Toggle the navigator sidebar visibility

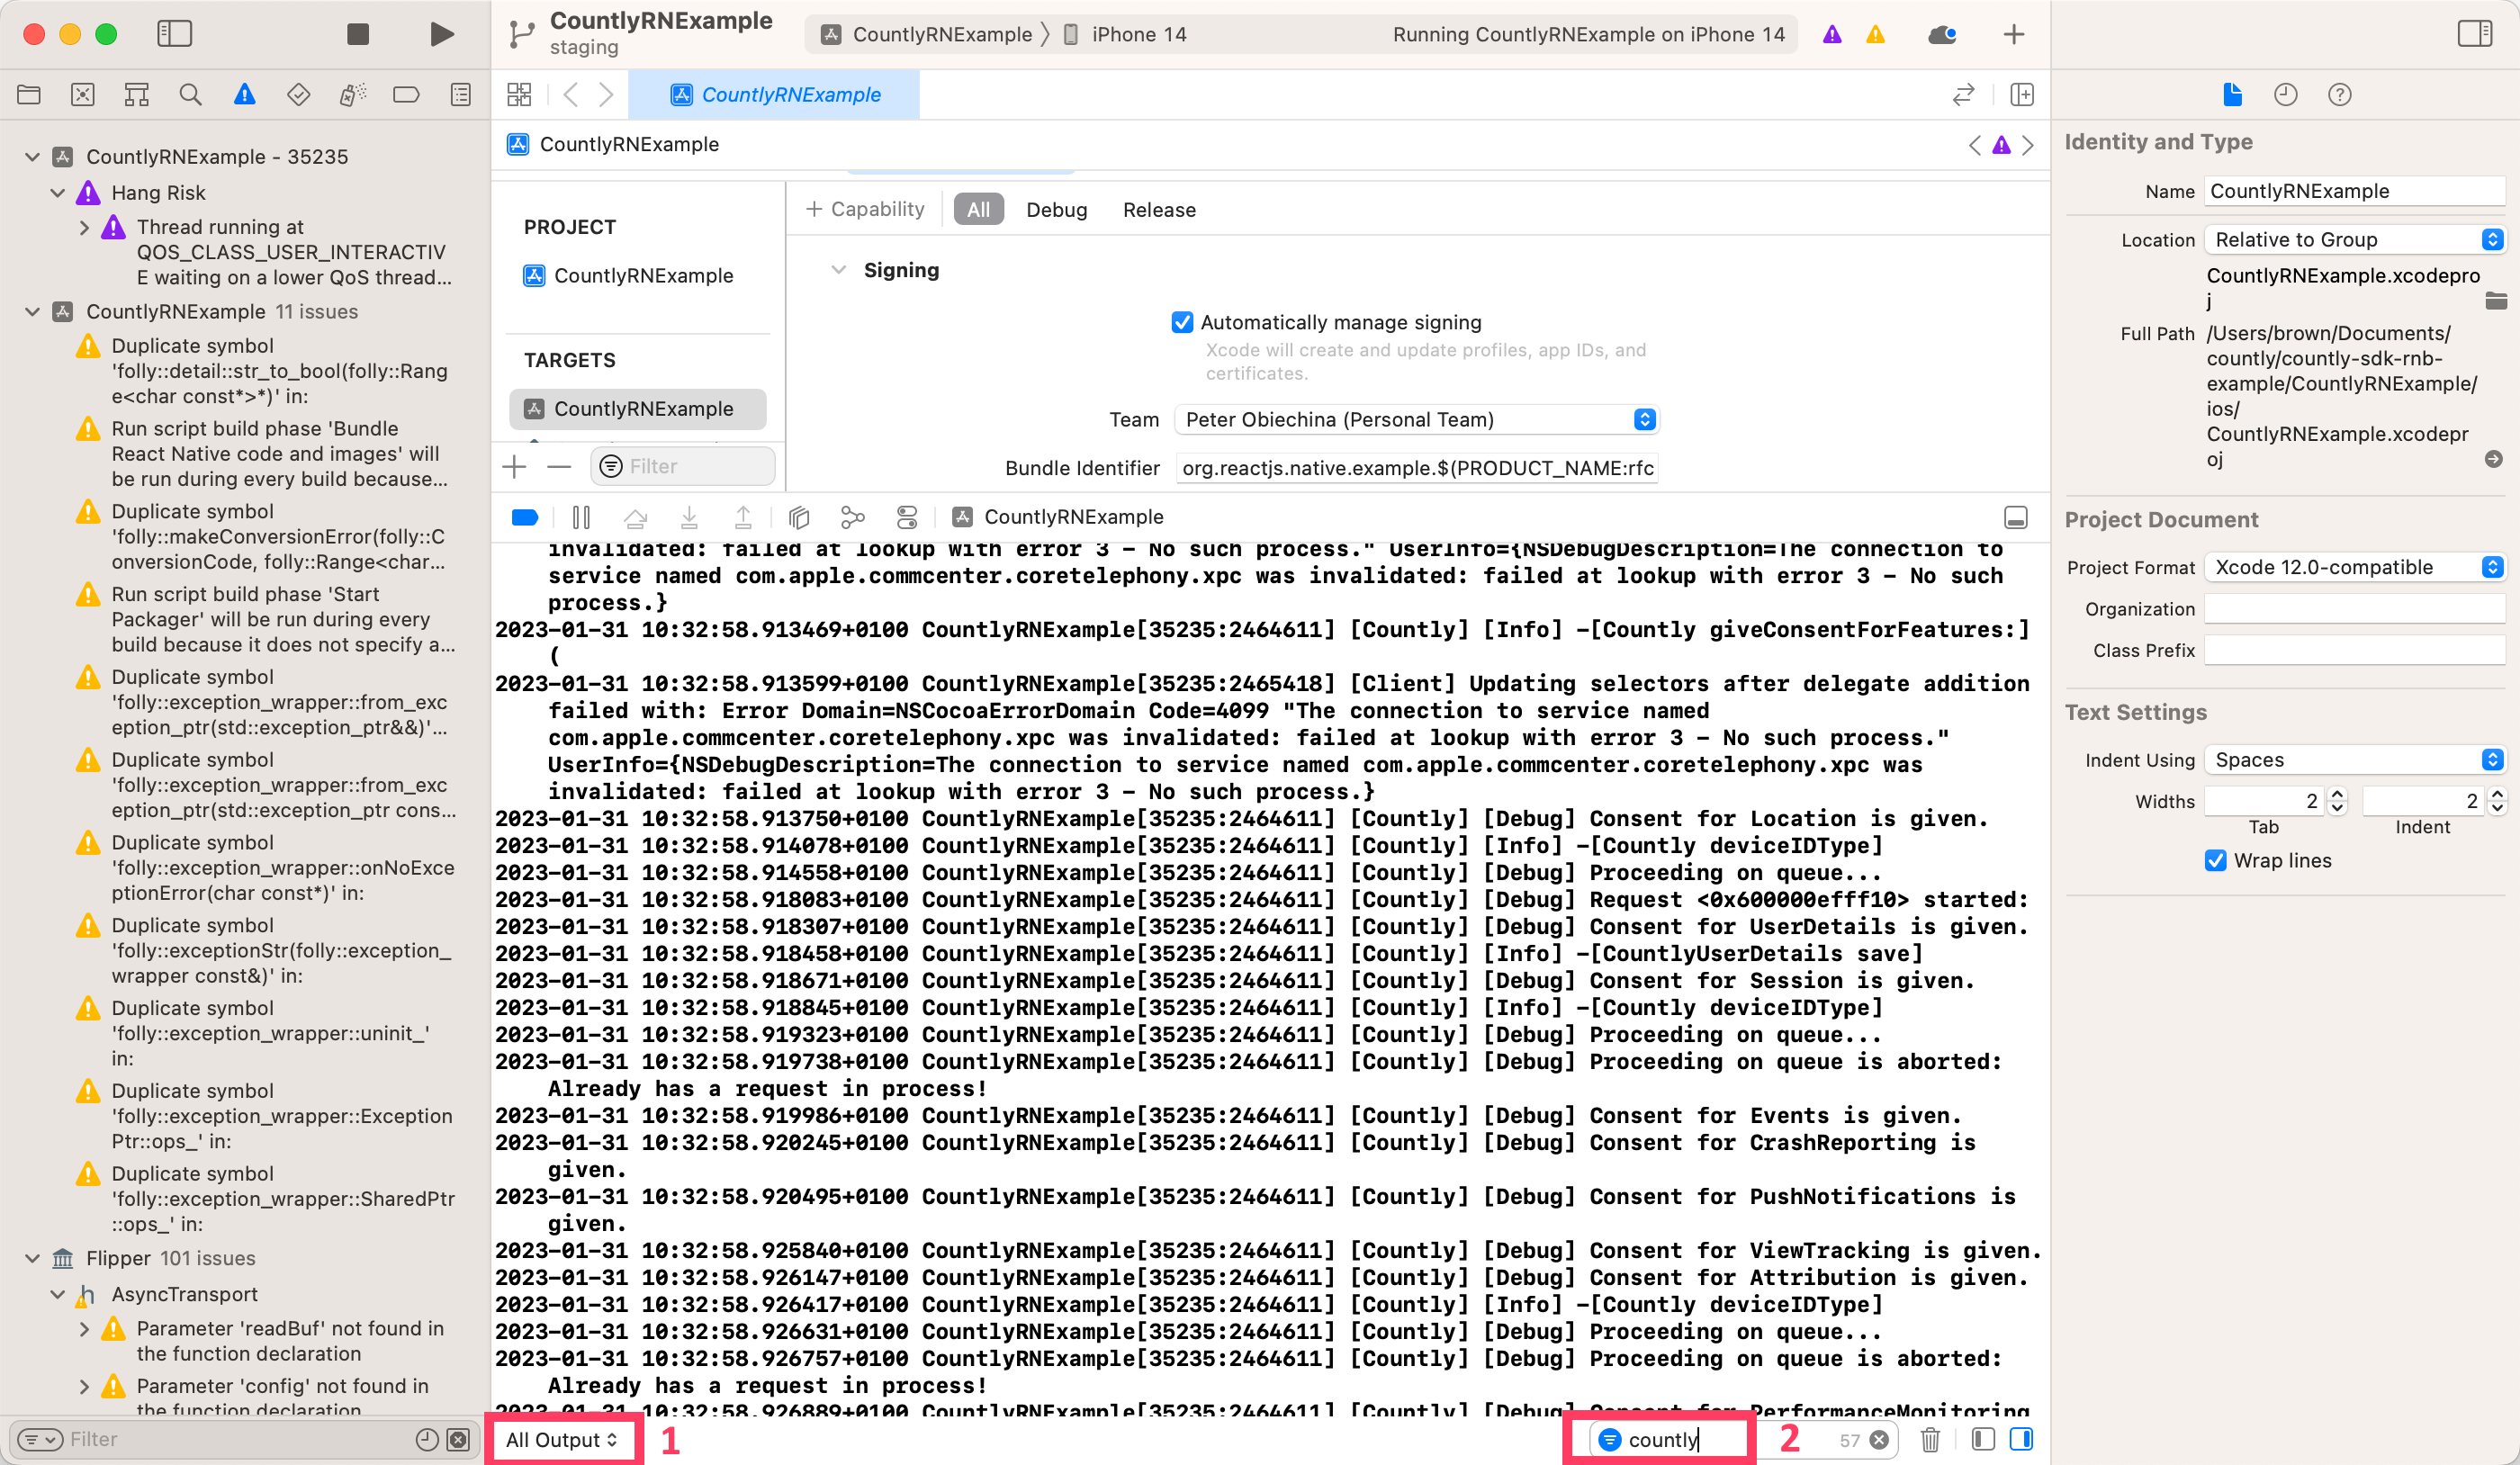(175, 34)
